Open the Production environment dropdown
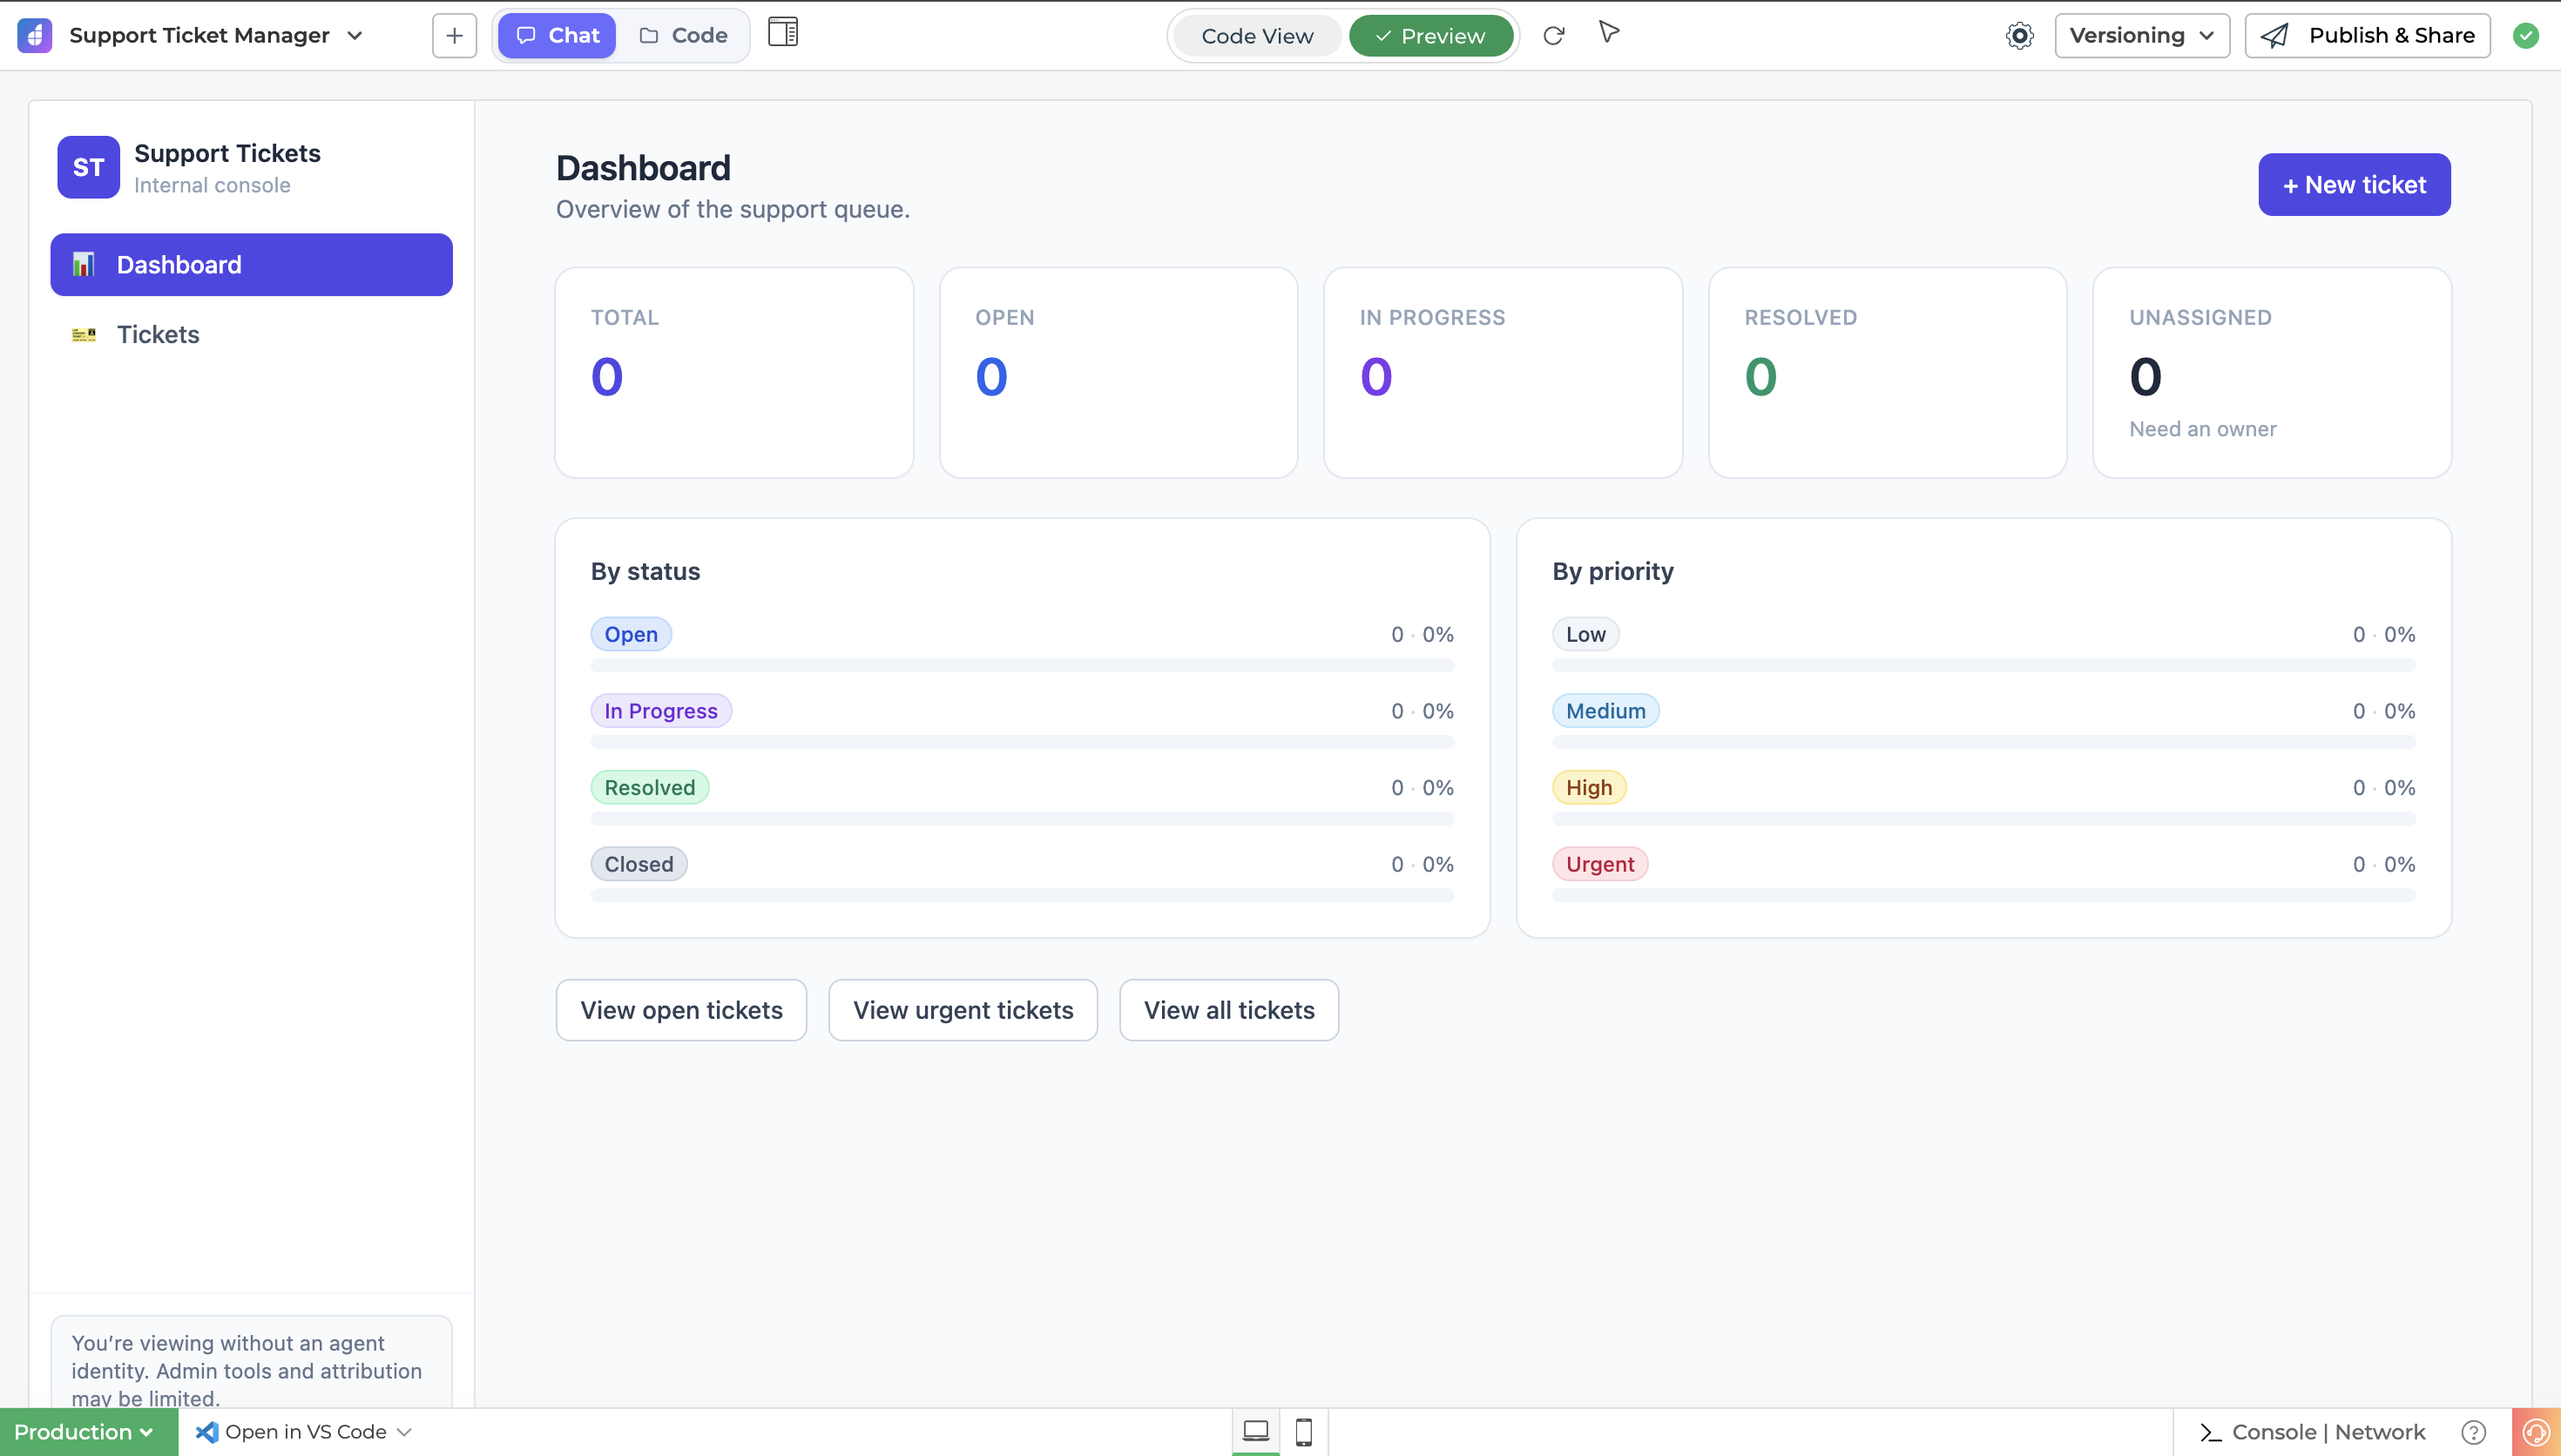Image resolution: width=2561 pixels, height=1456 pixels. pos(88,1433)
